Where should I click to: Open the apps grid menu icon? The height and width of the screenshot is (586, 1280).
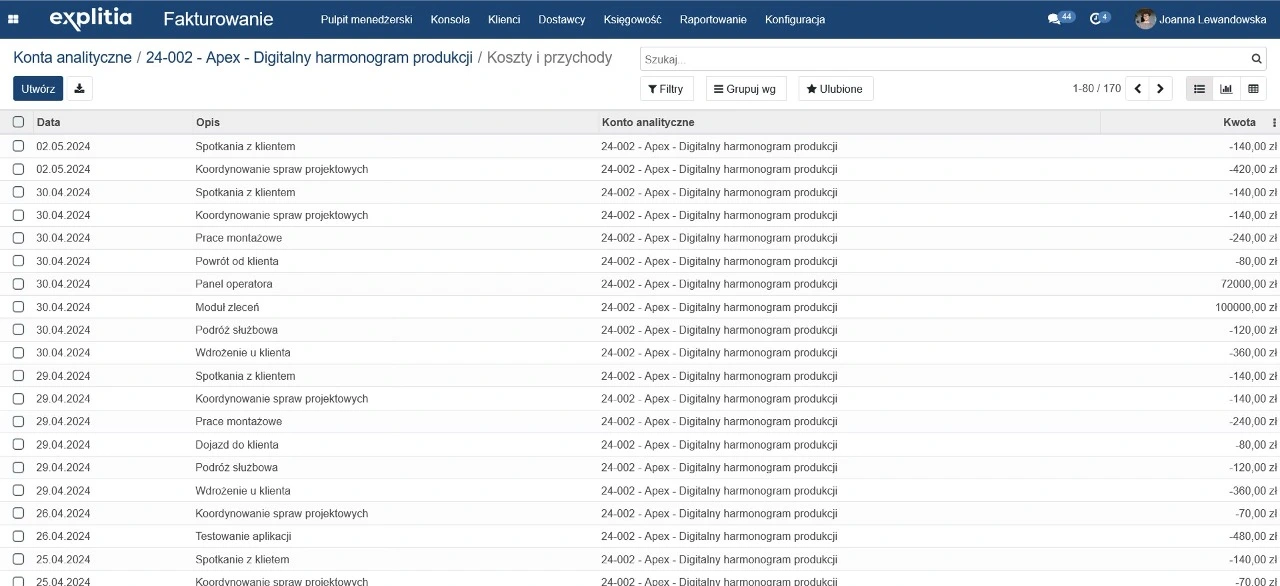14,19
